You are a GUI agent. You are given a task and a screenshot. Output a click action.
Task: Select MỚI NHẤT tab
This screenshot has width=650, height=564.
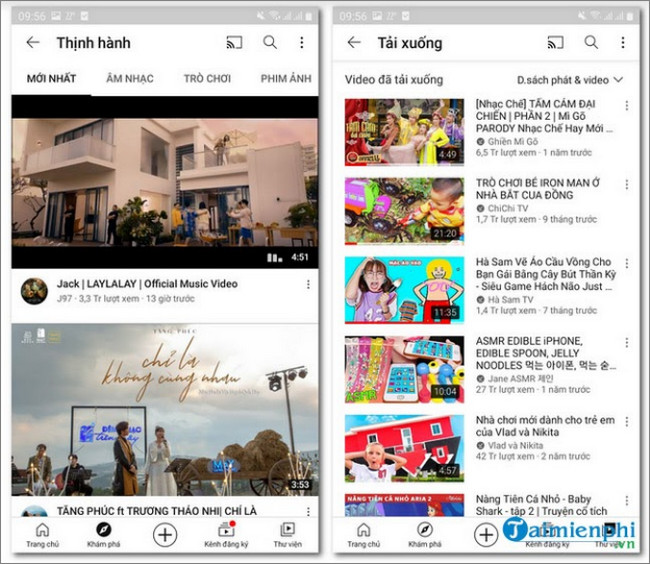pyautogui.click(x=51, y=78)
